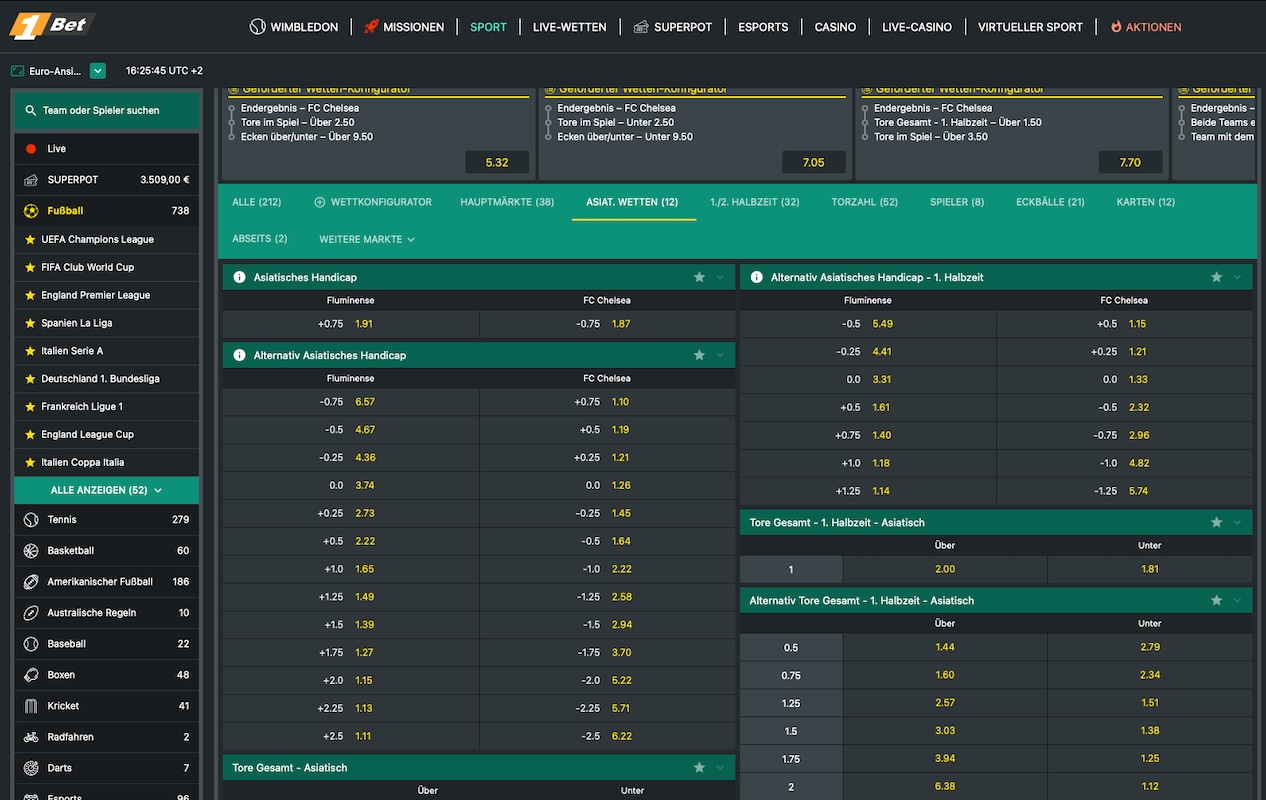Open the Live-Wetten section in top navigation

coord(569,27)
